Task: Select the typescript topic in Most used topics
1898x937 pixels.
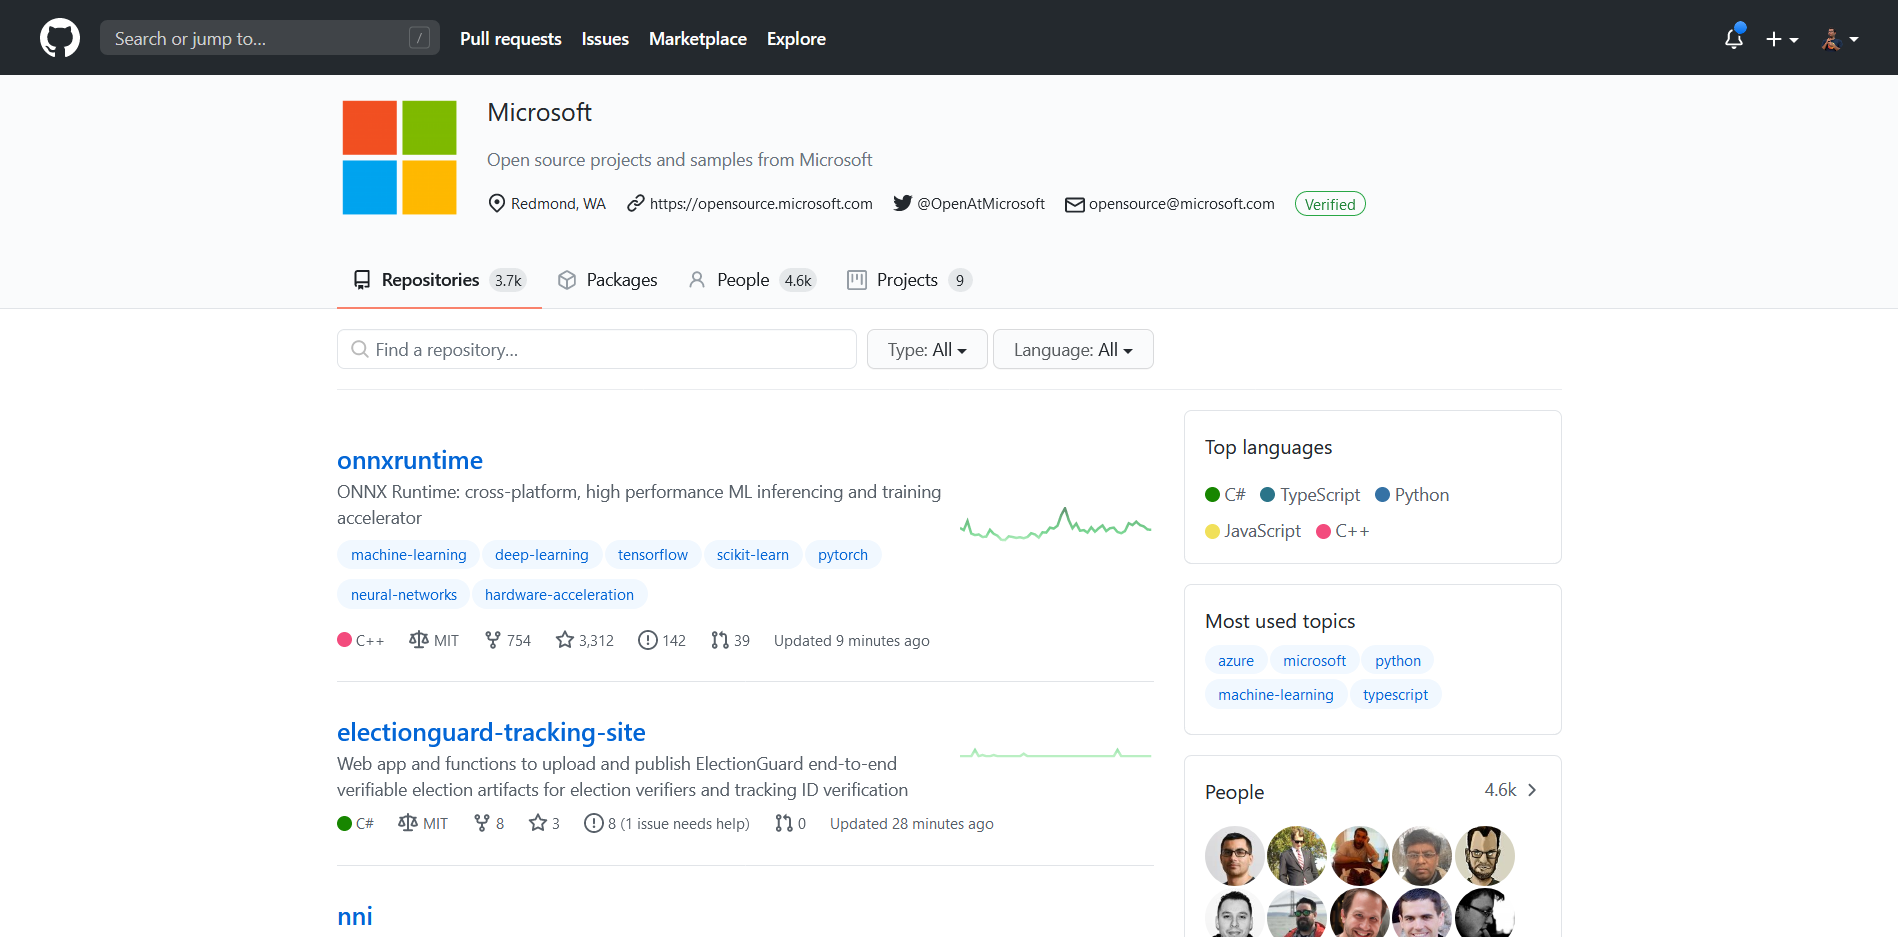Action: click(x=1395, y=695)
